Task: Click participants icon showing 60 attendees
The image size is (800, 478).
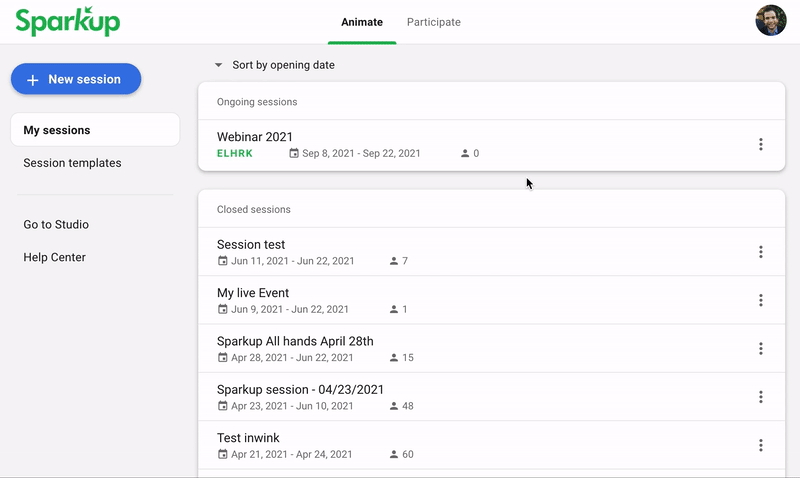Action: coord(393,454)
